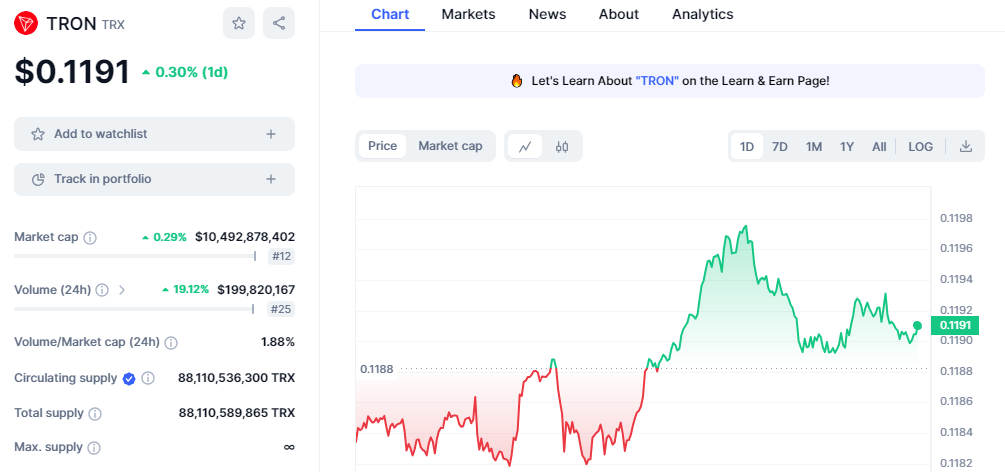Screen dimensions: 1005x472
Task: Click the chart peak of the green line
Action: point(745,226)
